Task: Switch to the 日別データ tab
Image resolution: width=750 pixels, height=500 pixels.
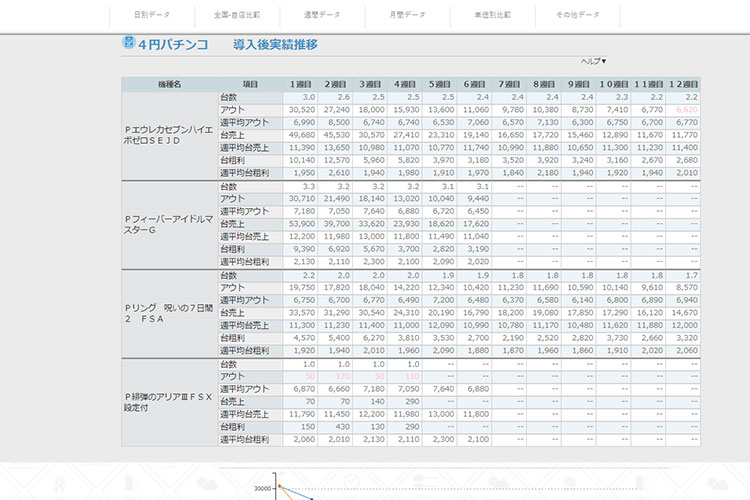Action: tap(152, 15)
